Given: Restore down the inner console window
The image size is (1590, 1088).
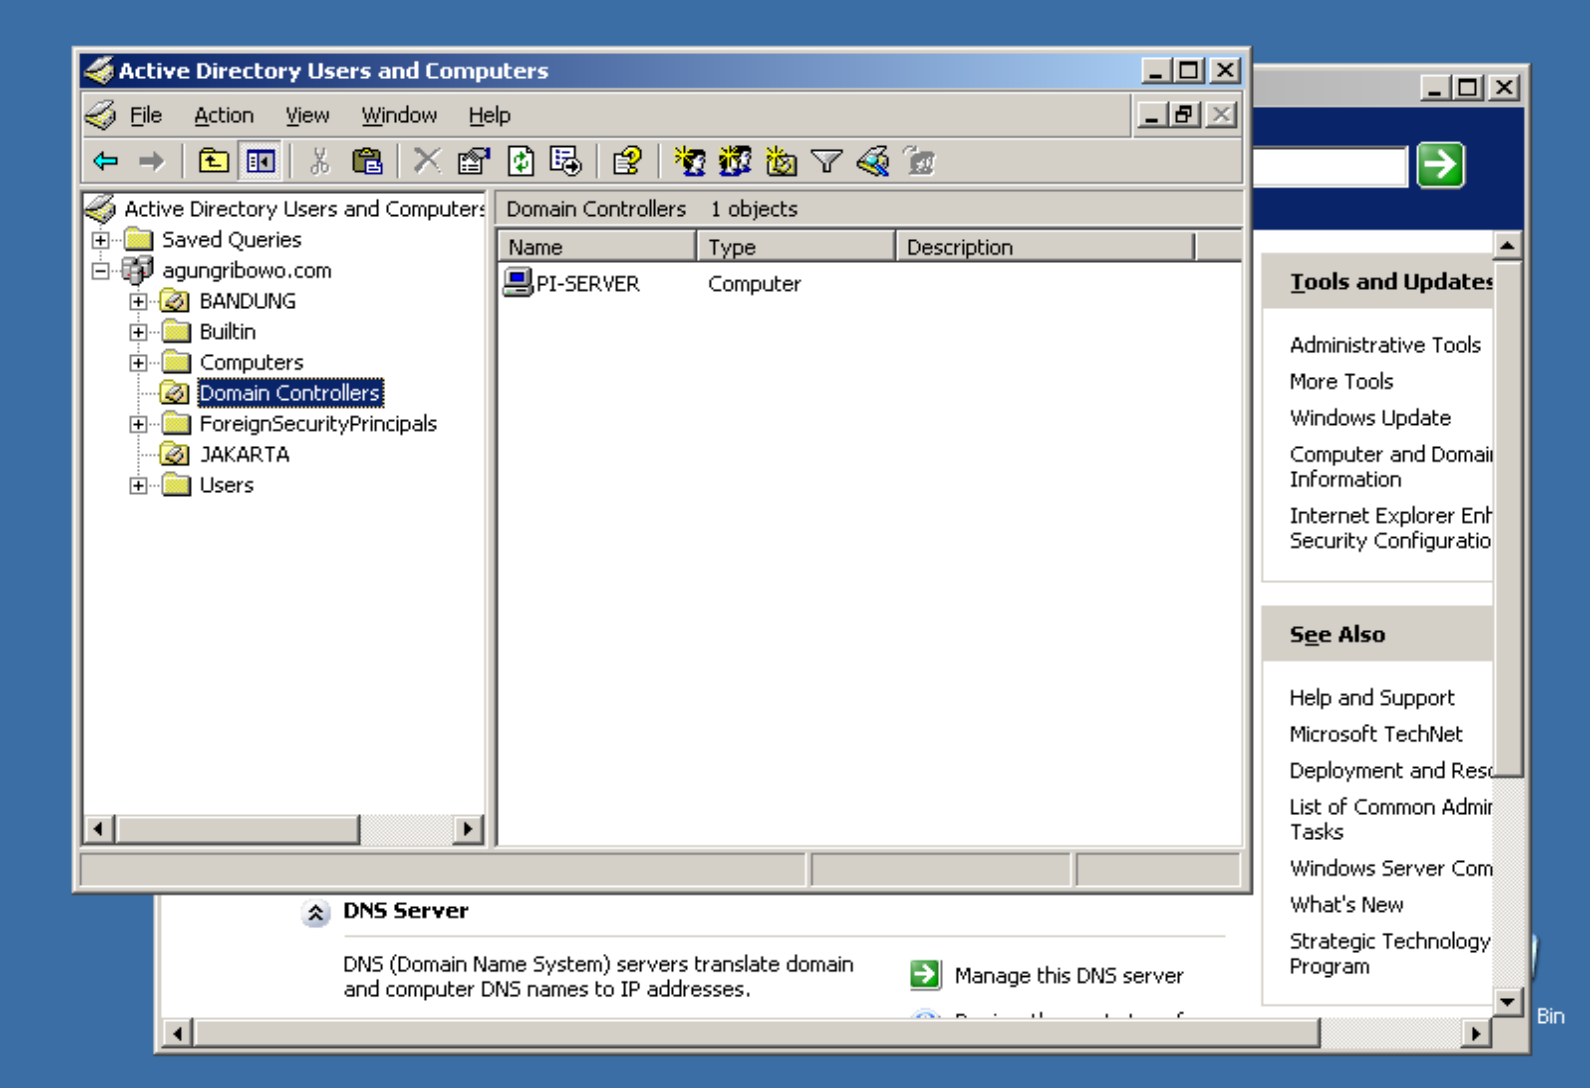Looking at the screenshot, I should (1185, 115).
